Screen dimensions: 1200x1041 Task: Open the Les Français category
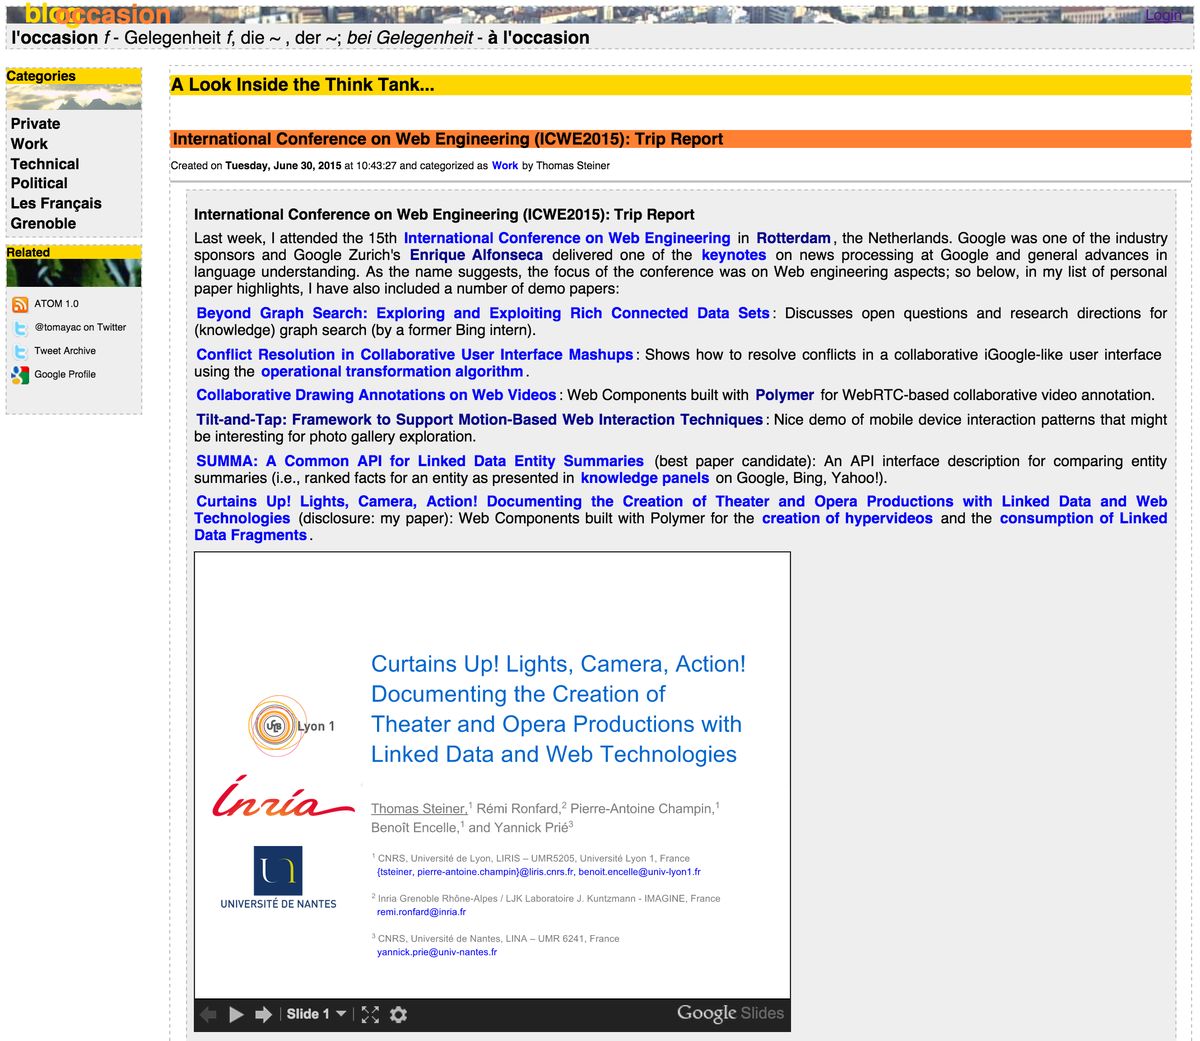pyautogui.click(x=56, y=203)
